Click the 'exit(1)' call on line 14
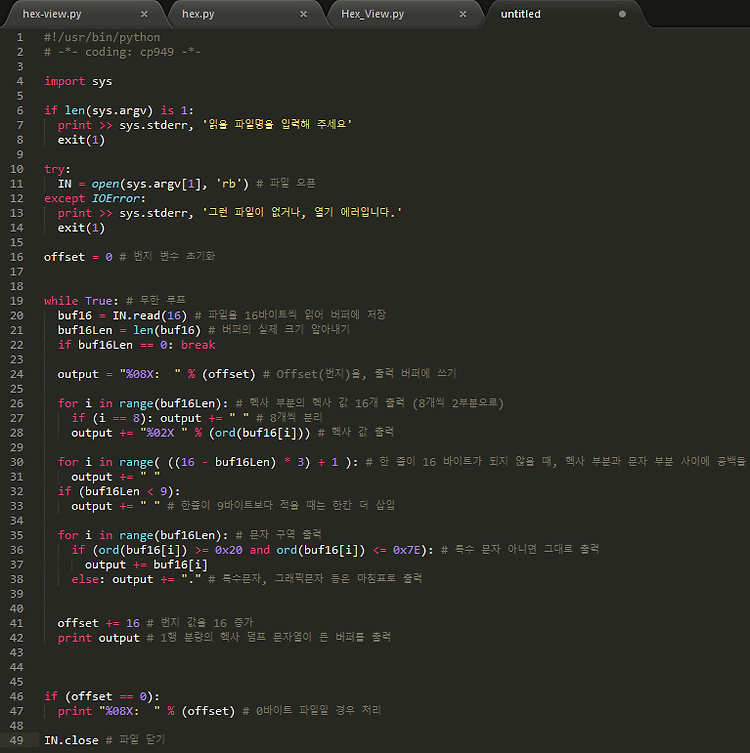This screenshot has width=750, height=753. tap(81, 228)
